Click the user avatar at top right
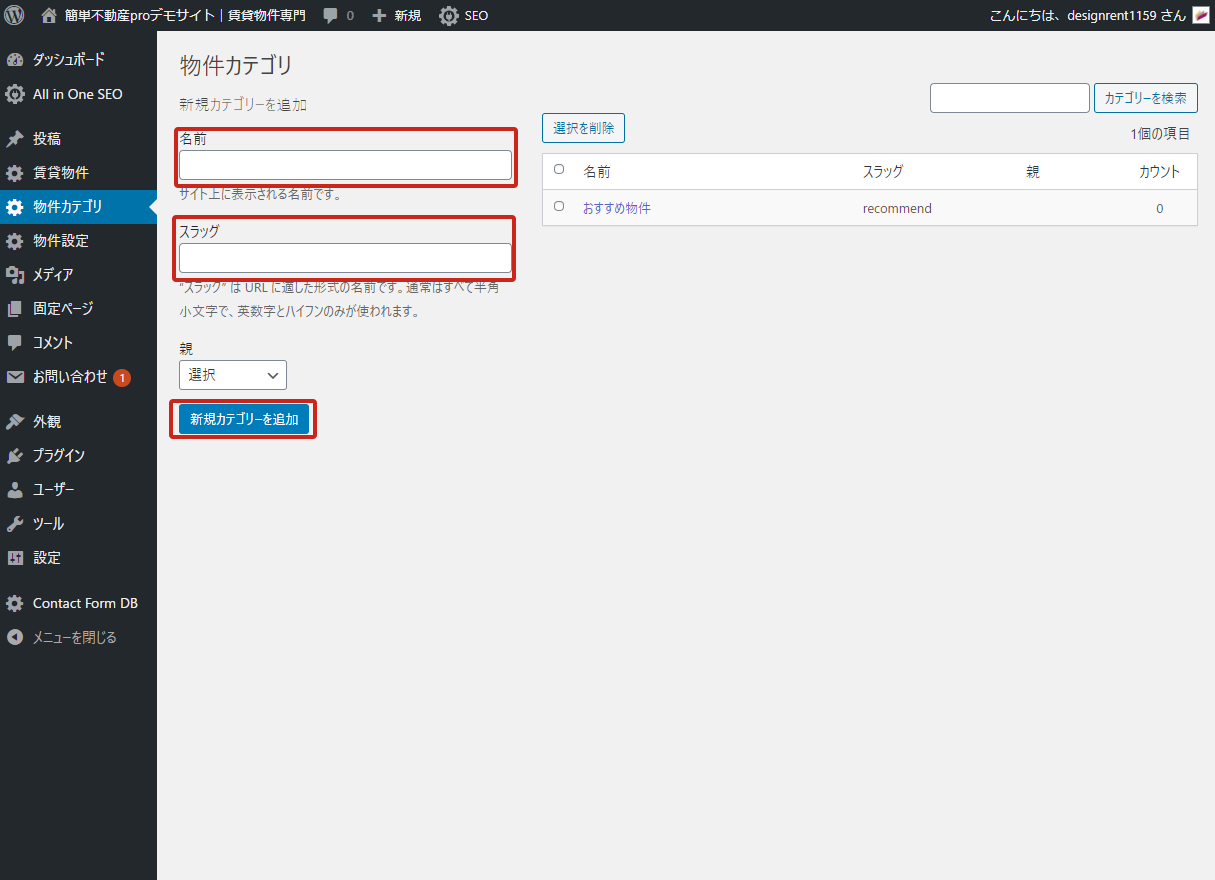This screenshot has width=1215, height=880. coord(1201,15)
